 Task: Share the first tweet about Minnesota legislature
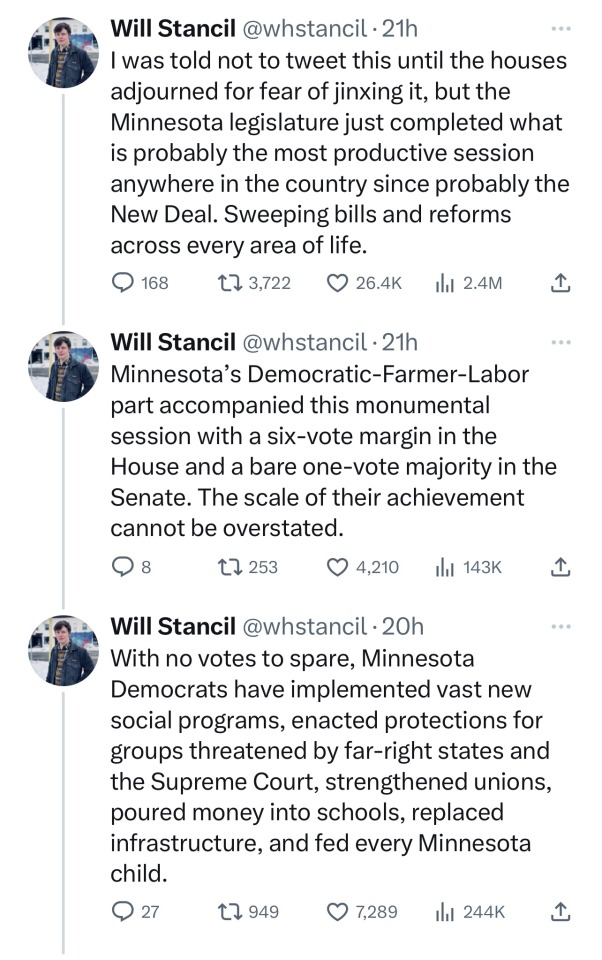(562, 283)
